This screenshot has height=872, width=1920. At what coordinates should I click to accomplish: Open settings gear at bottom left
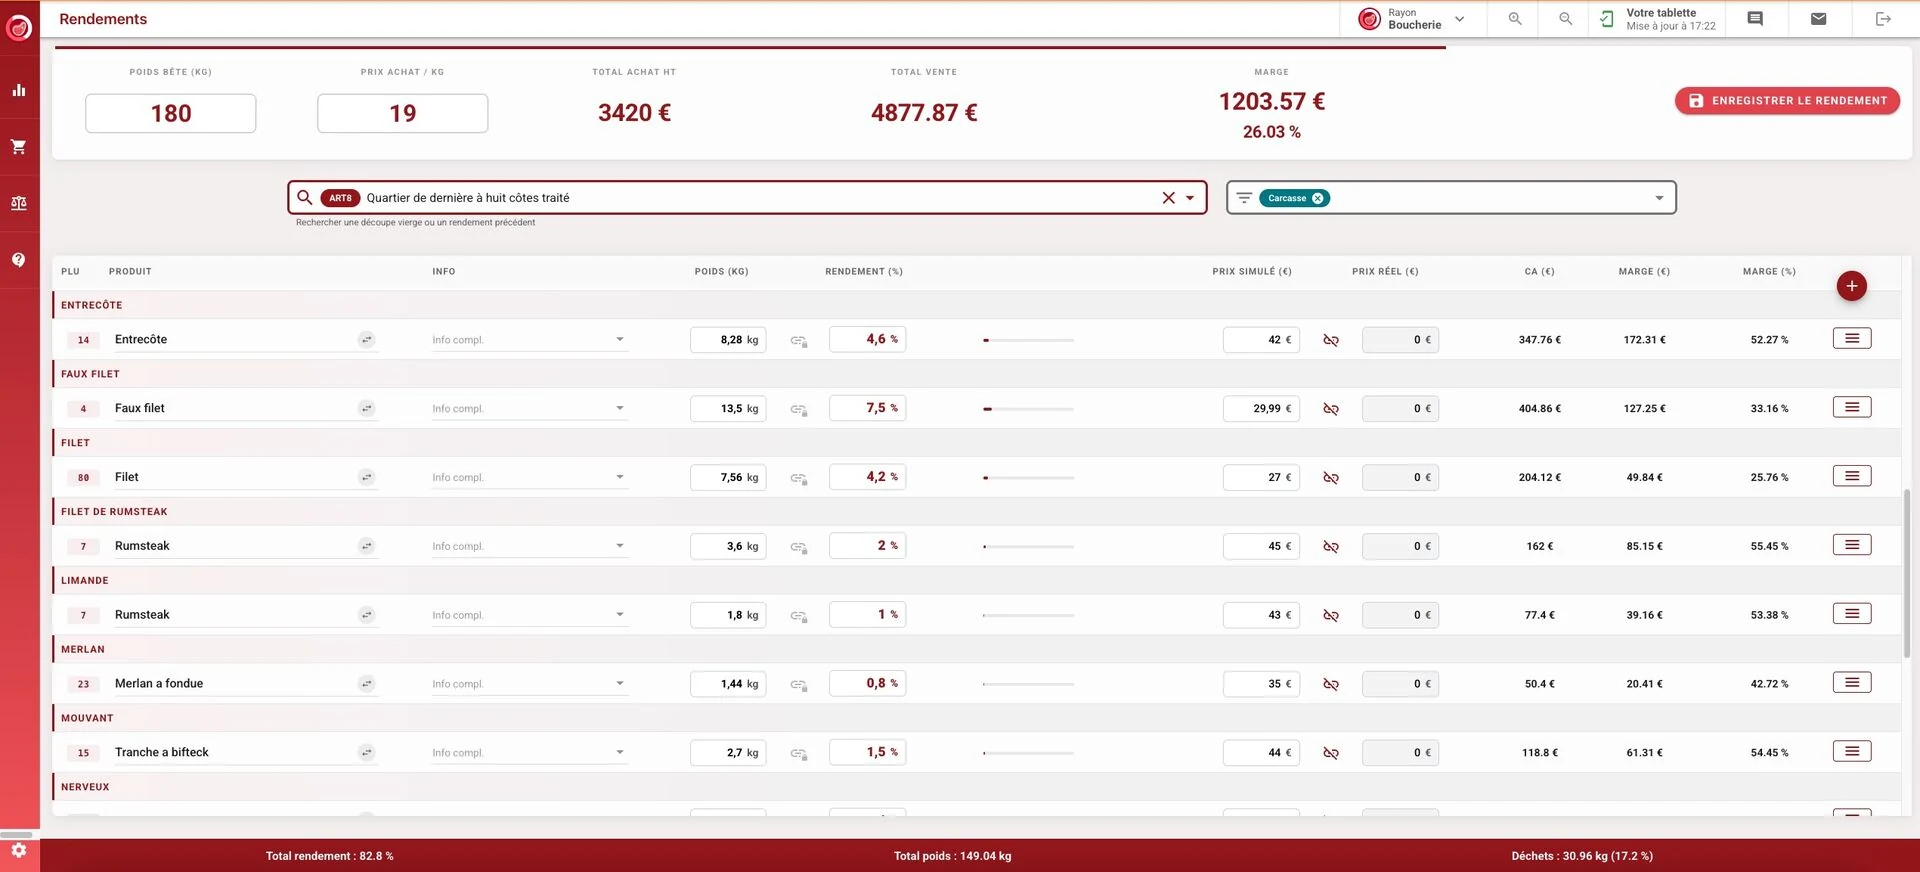click(19, 850)
